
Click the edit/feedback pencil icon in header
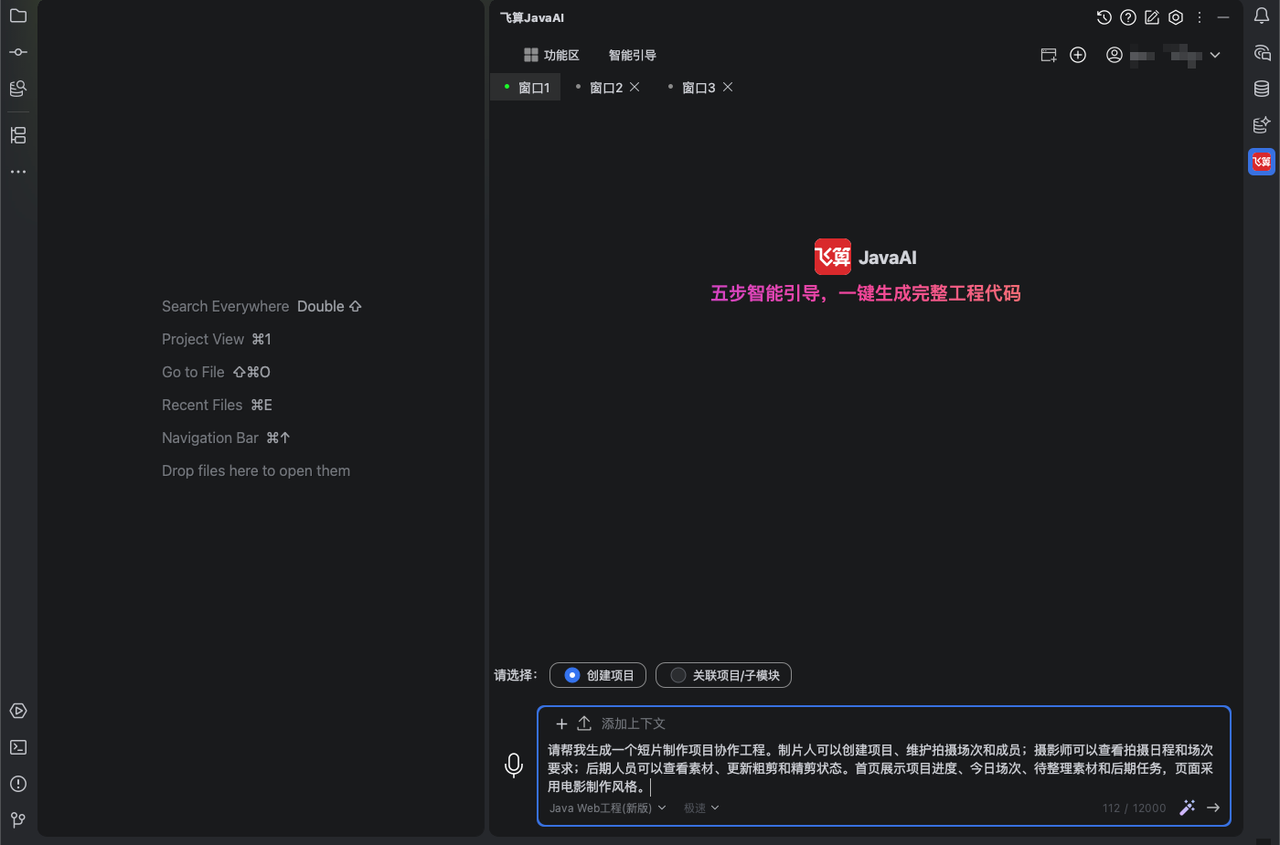[x=1152, y=17]
